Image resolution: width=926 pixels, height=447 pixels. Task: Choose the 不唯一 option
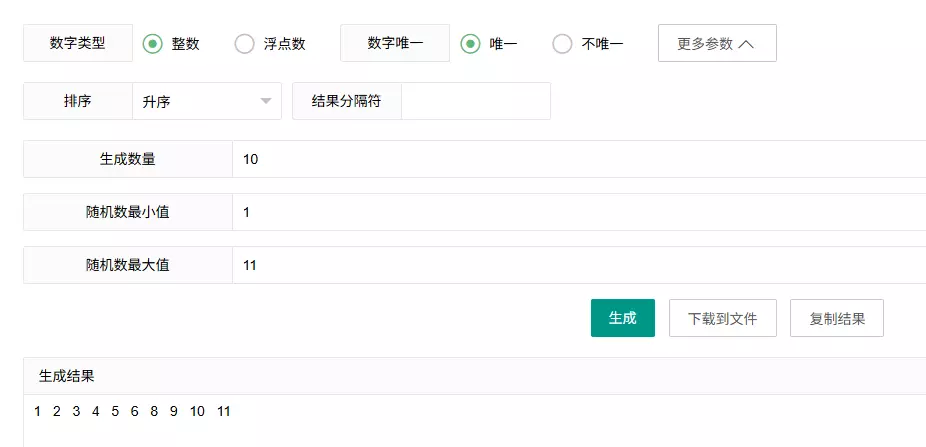(562, 44)
